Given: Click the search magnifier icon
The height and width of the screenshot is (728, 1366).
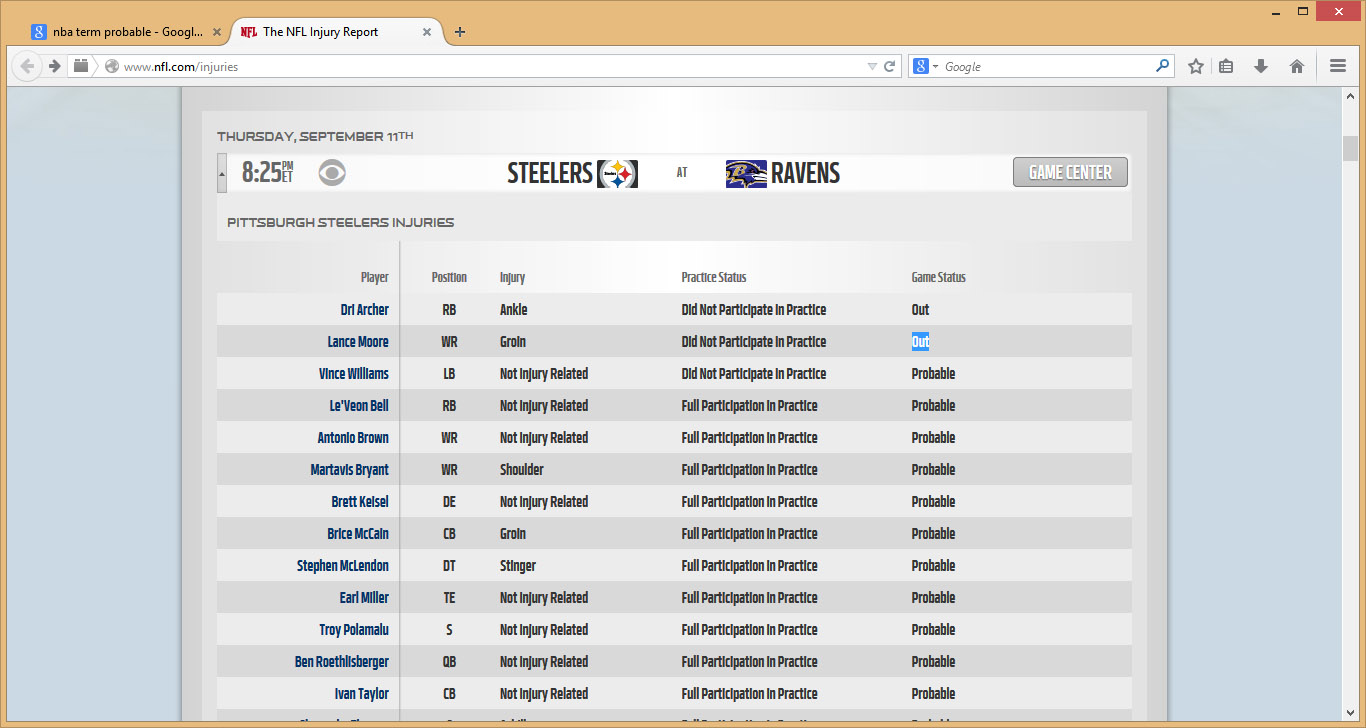Looking at the screenshot, I should pyautogui.click(x=1162, y=66).
